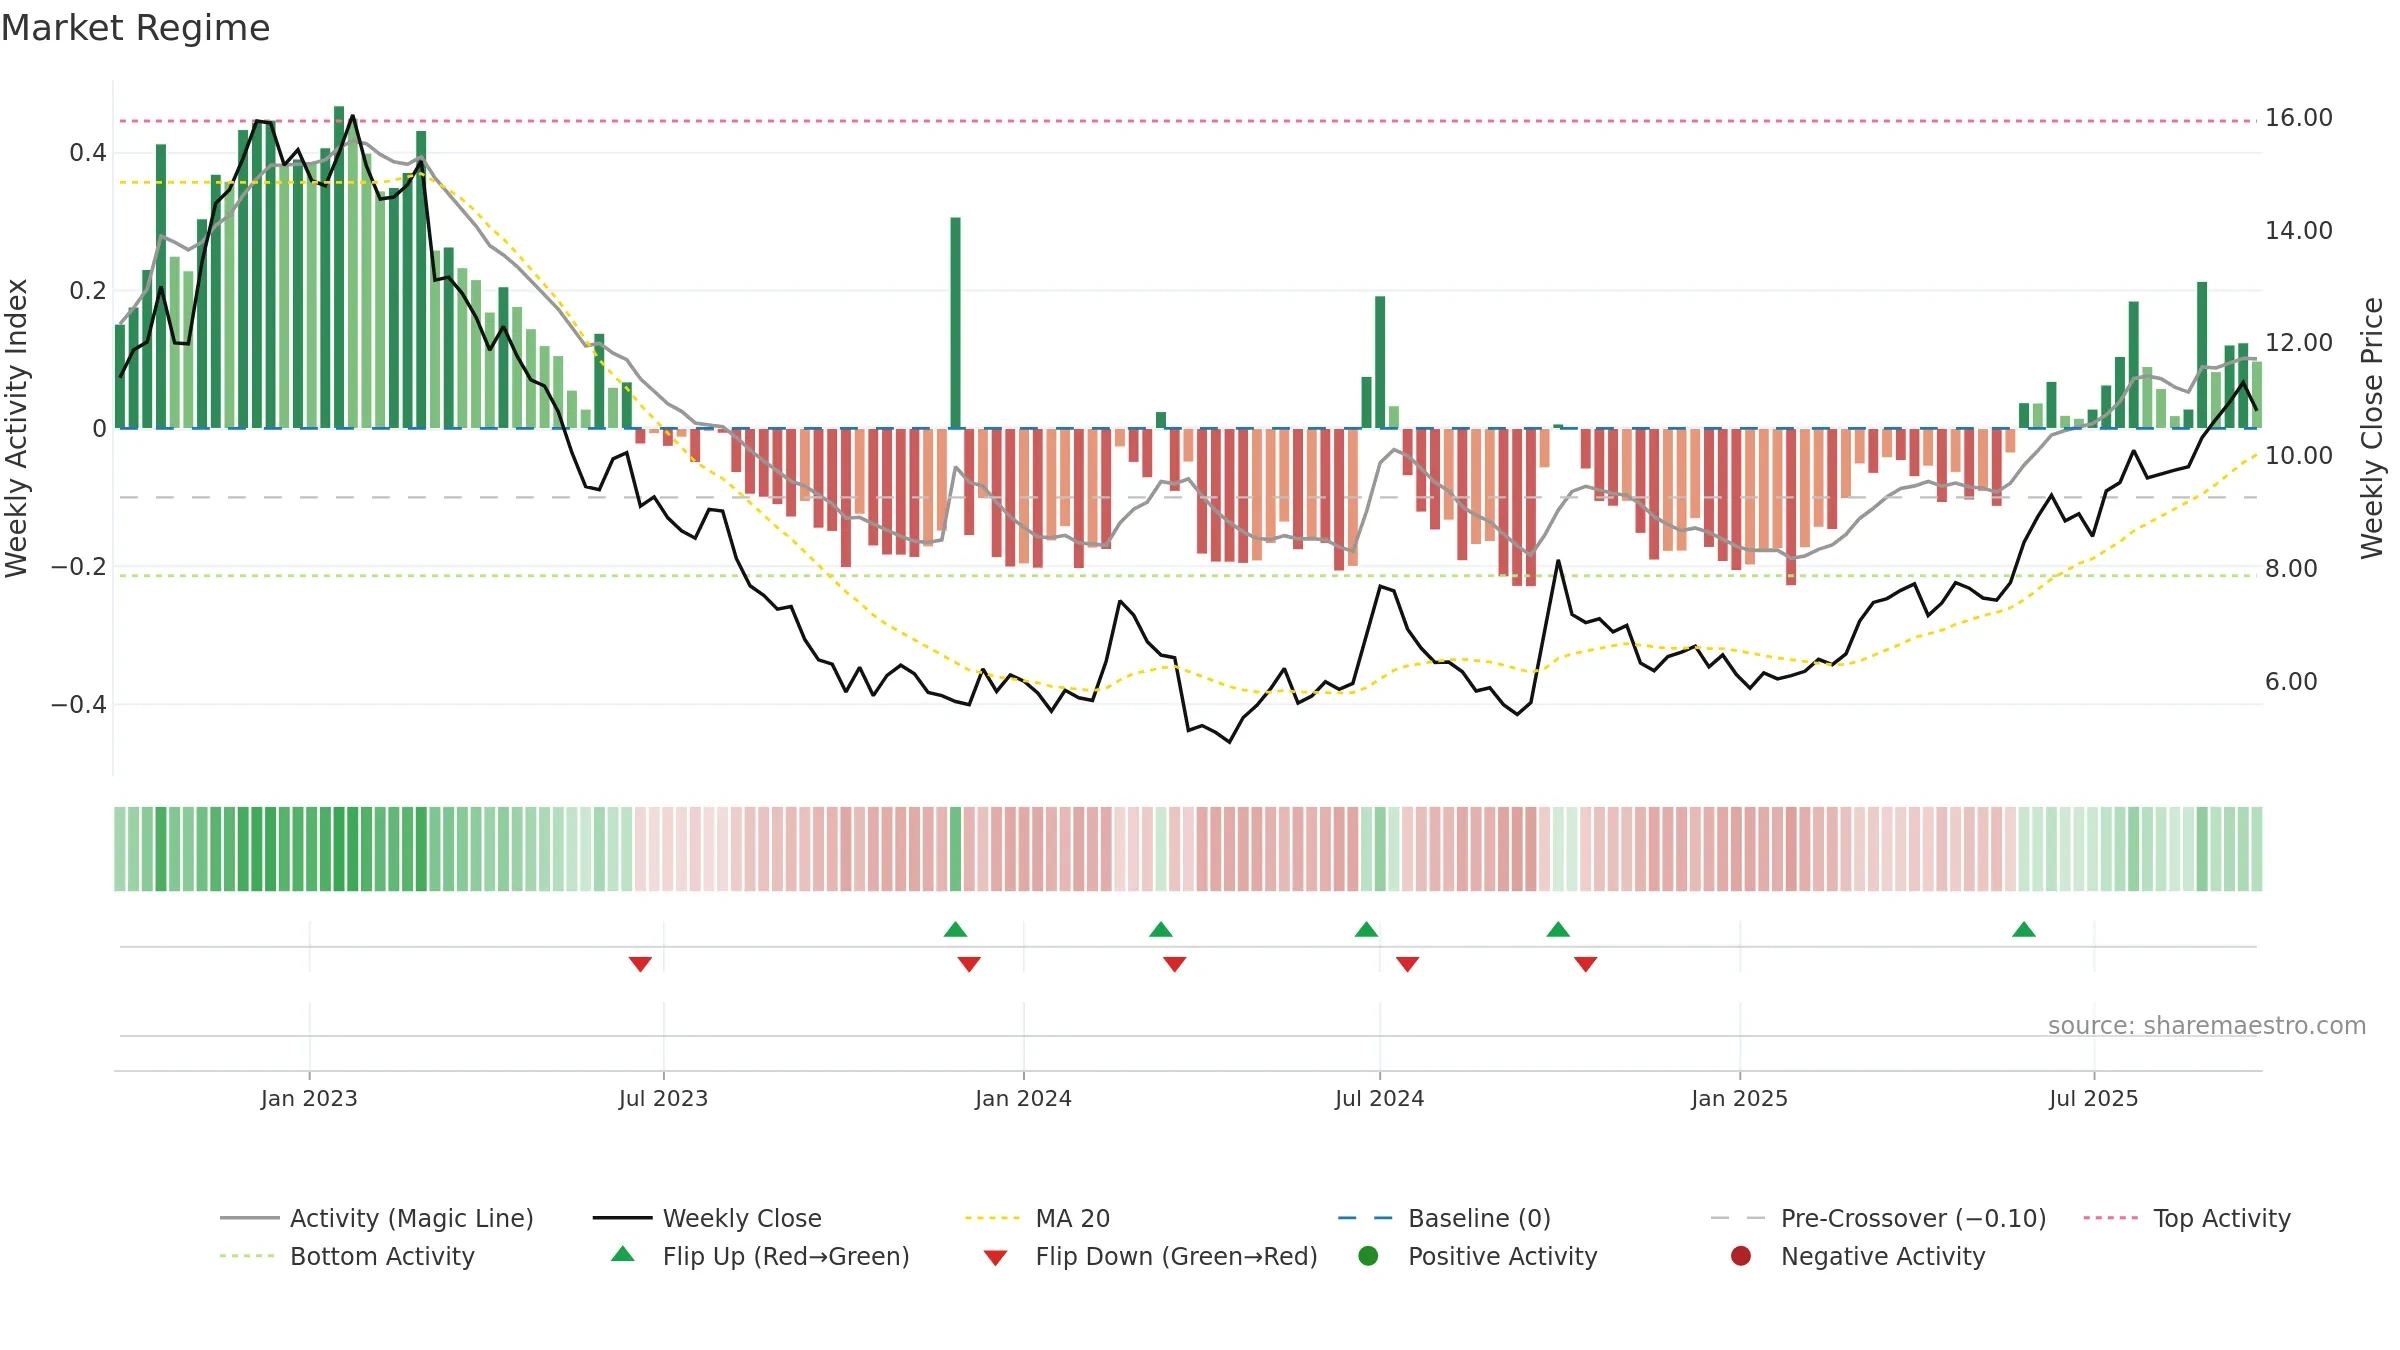Click the Jan 2023 axis label
Image resolution: width=2400 pixels, height=1350 pixels.
point(309,1098)
